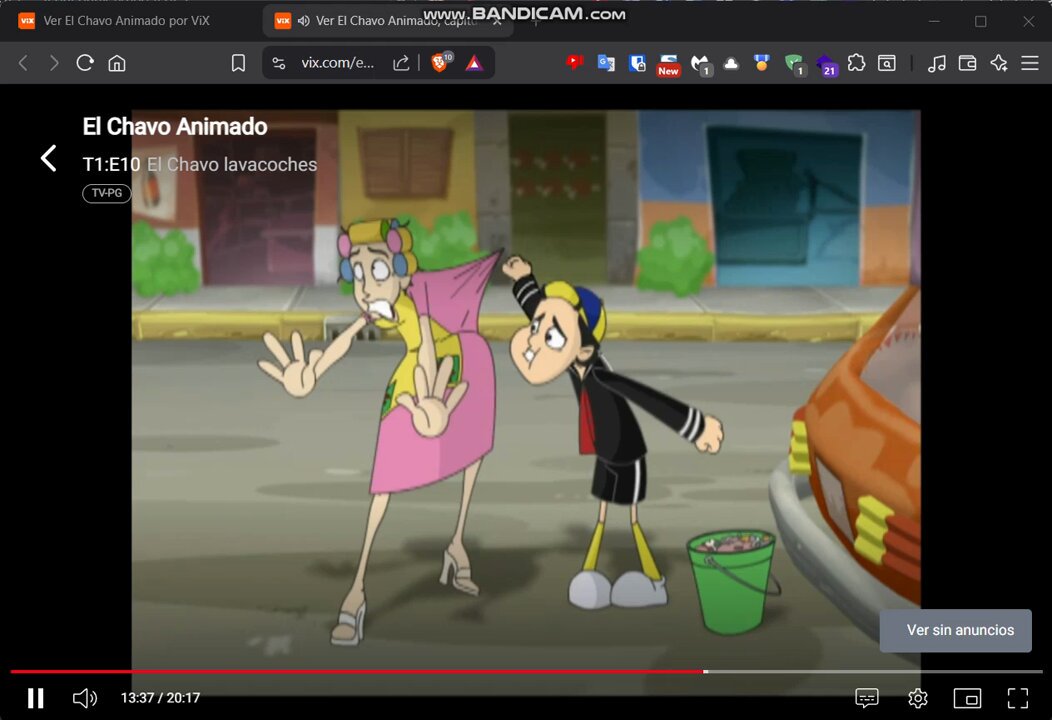This screenshot has height=720, width=1052.
Task: Open Brave Rewards triangle icon
Action: pyautogui.click(x=474, y=63)
